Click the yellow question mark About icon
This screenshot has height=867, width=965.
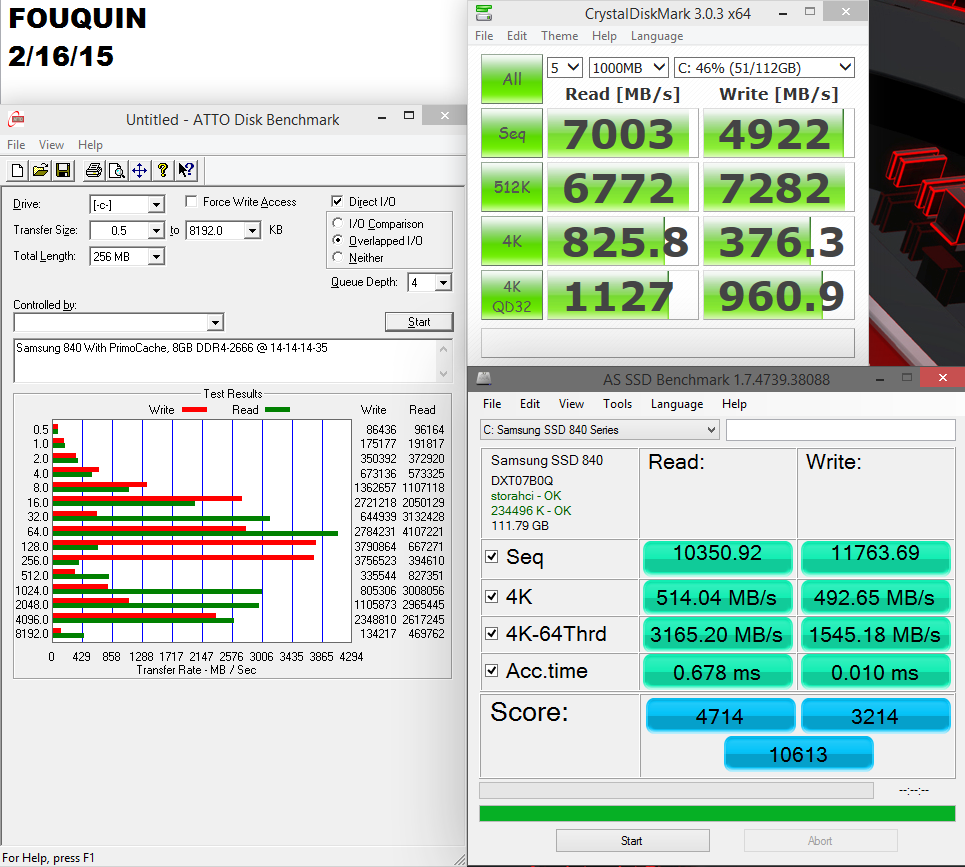point(163,170)
